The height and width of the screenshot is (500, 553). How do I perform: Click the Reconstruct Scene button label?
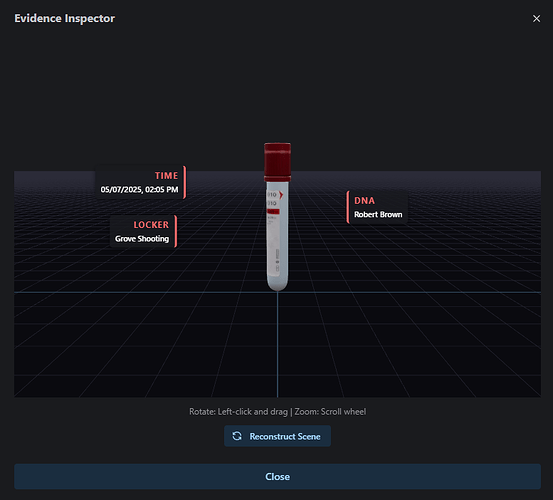tap(285, 437)
